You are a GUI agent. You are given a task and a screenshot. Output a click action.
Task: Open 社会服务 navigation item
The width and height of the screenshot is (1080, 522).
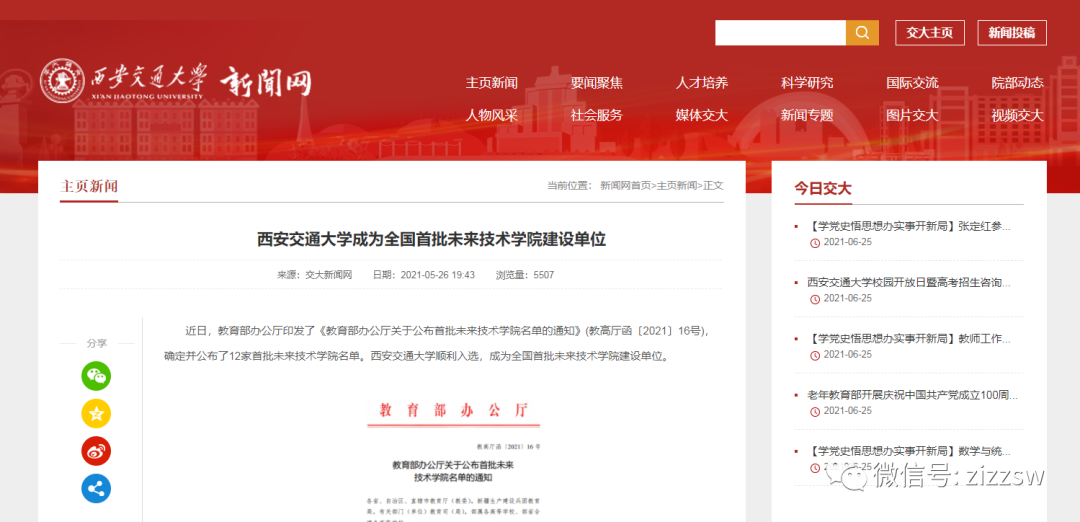click(x=596, y=115)
